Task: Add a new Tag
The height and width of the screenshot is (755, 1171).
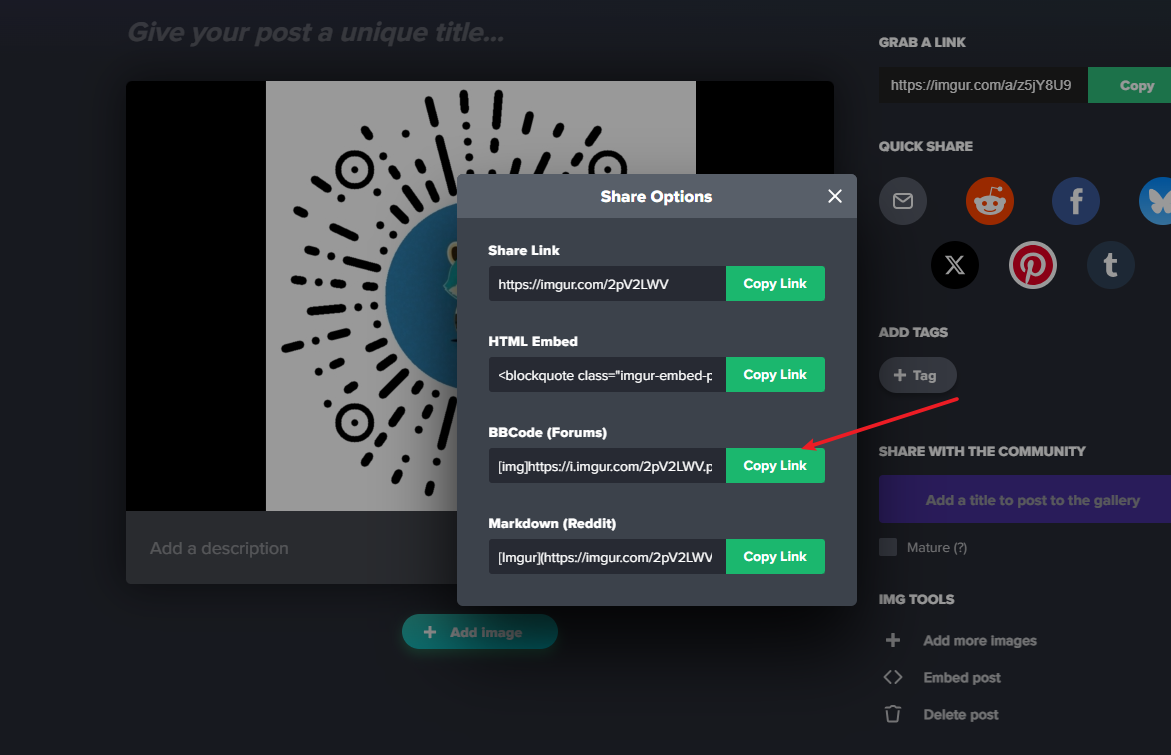Action: click(x=917, y=375)
